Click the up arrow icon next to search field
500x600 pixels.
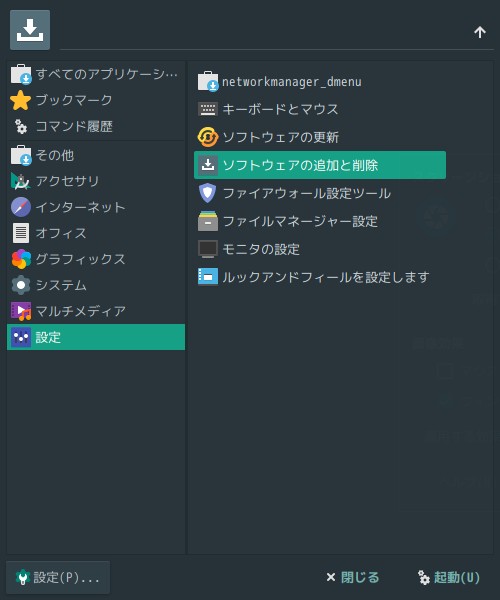point(480,32)
